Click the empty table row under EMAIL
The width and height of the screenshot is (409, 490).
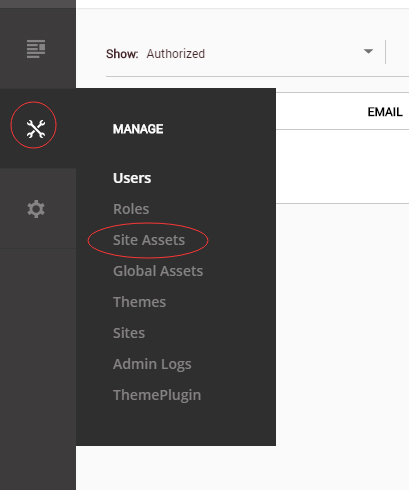tap(342, 166)
